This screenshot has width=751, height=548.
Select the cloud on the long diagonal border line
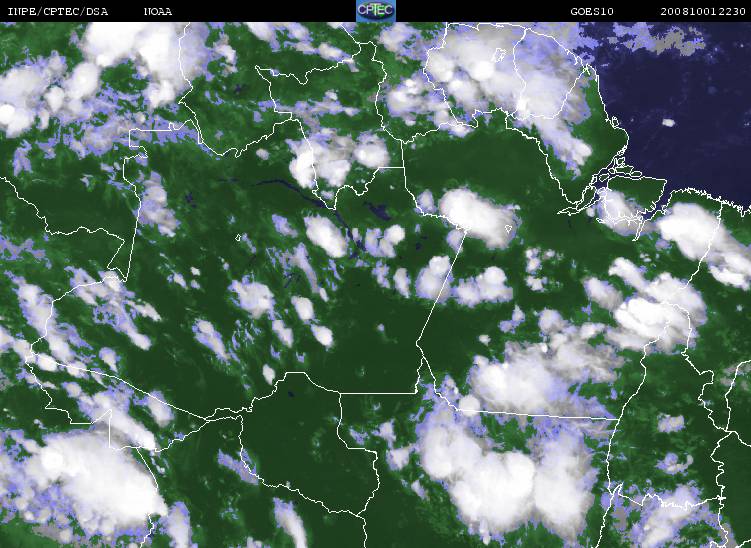(434, 278)
